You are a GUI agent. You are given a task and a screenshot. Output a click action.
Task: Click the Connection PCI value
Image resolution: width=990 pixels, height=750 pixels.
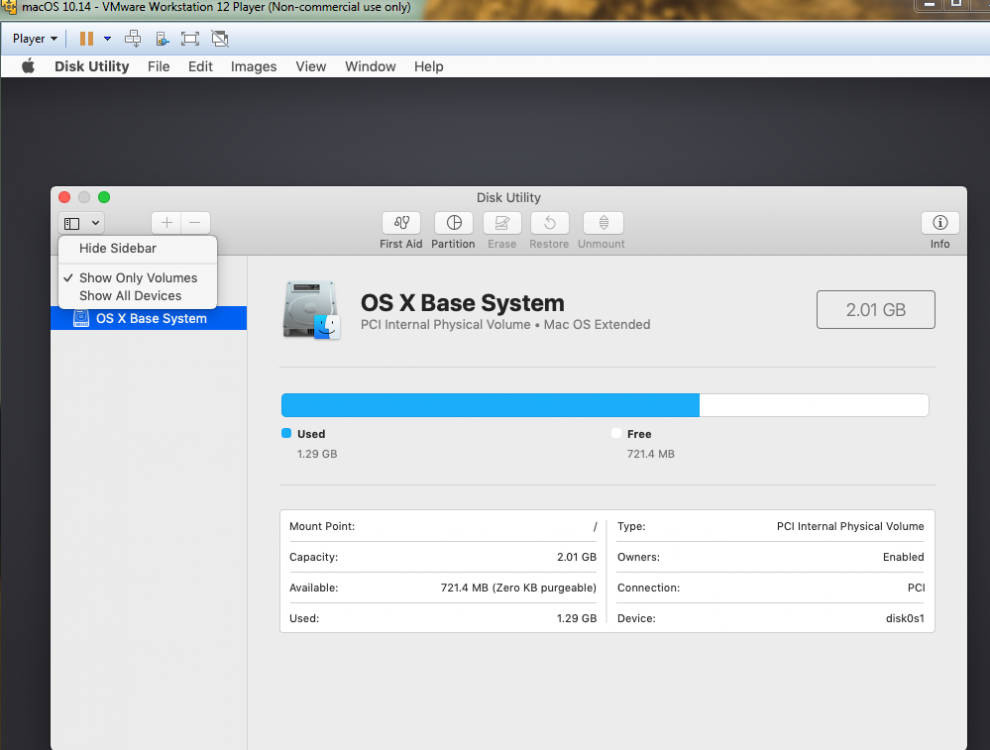[x=916, y=588]
